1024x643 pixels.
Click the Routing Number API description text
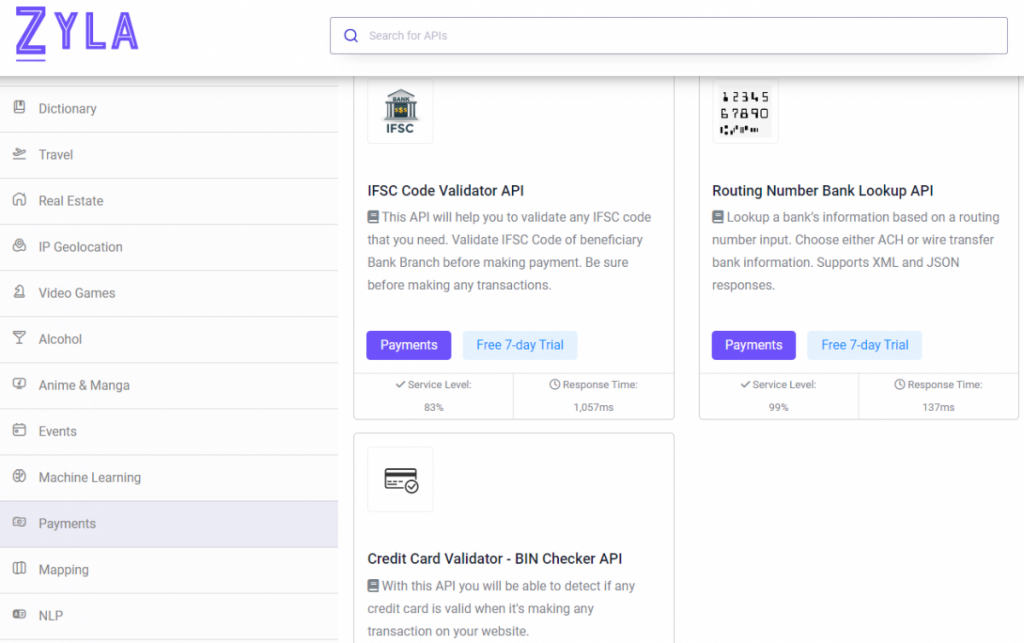click(x=856, y=251)
